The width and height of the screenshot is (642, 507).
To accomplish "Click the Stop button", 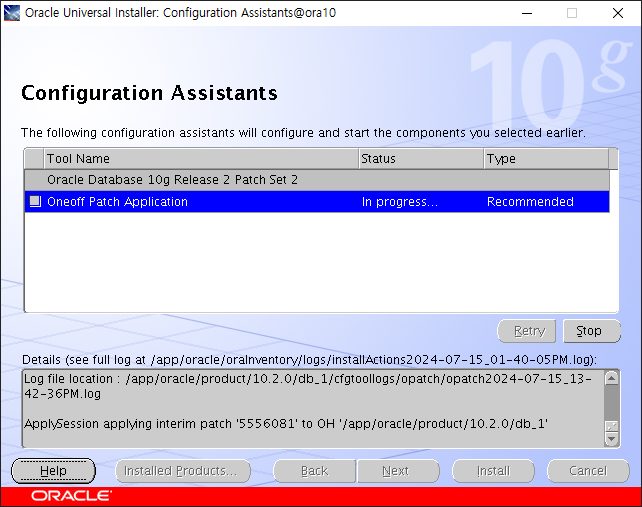I will 592,331.
